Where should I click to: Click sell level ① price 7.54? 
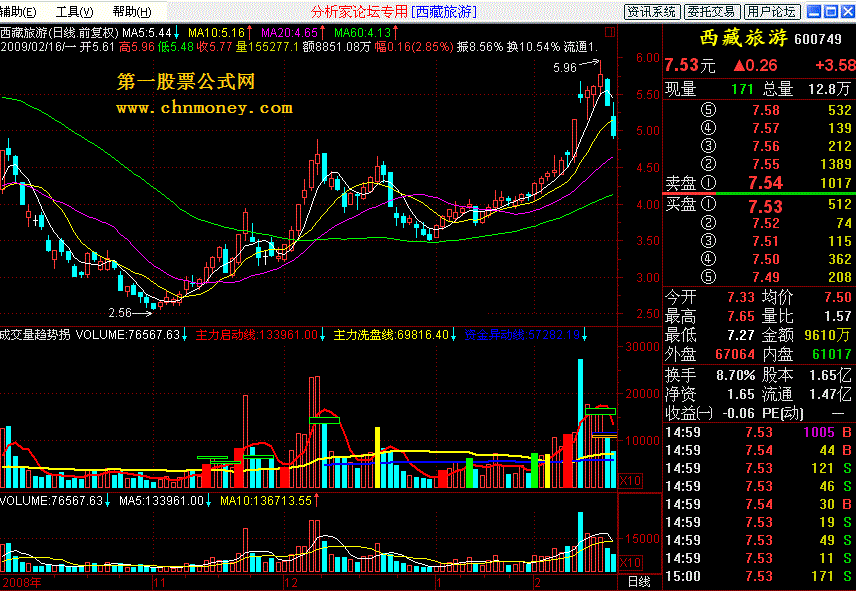(765, 183)
